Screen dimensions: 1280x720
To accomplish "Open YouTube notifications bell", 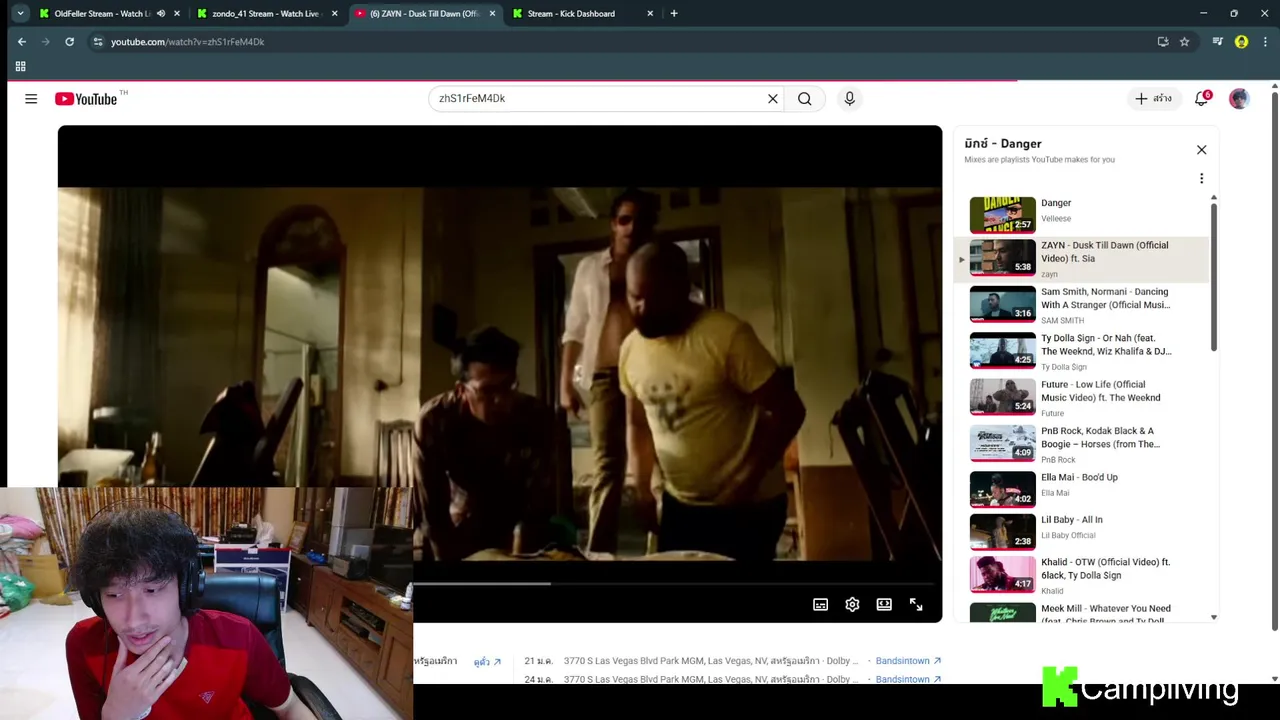I will coord(1202,98).
